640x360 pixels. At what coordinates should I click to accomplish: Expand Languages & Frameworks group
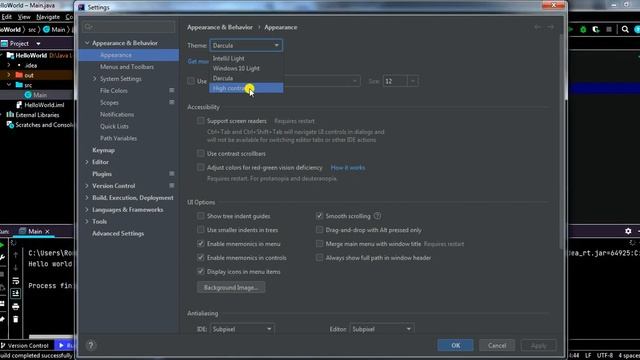click(87, 209)
